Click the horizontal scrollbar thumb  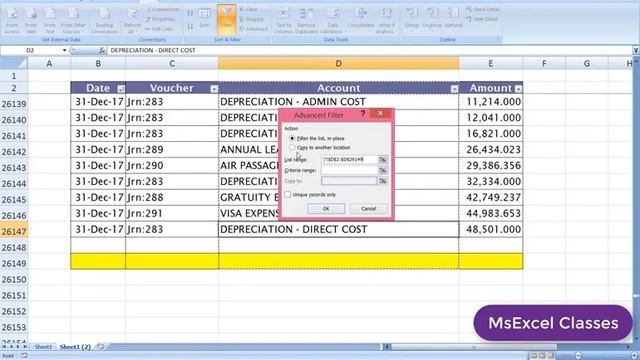[x=473, y=347]
